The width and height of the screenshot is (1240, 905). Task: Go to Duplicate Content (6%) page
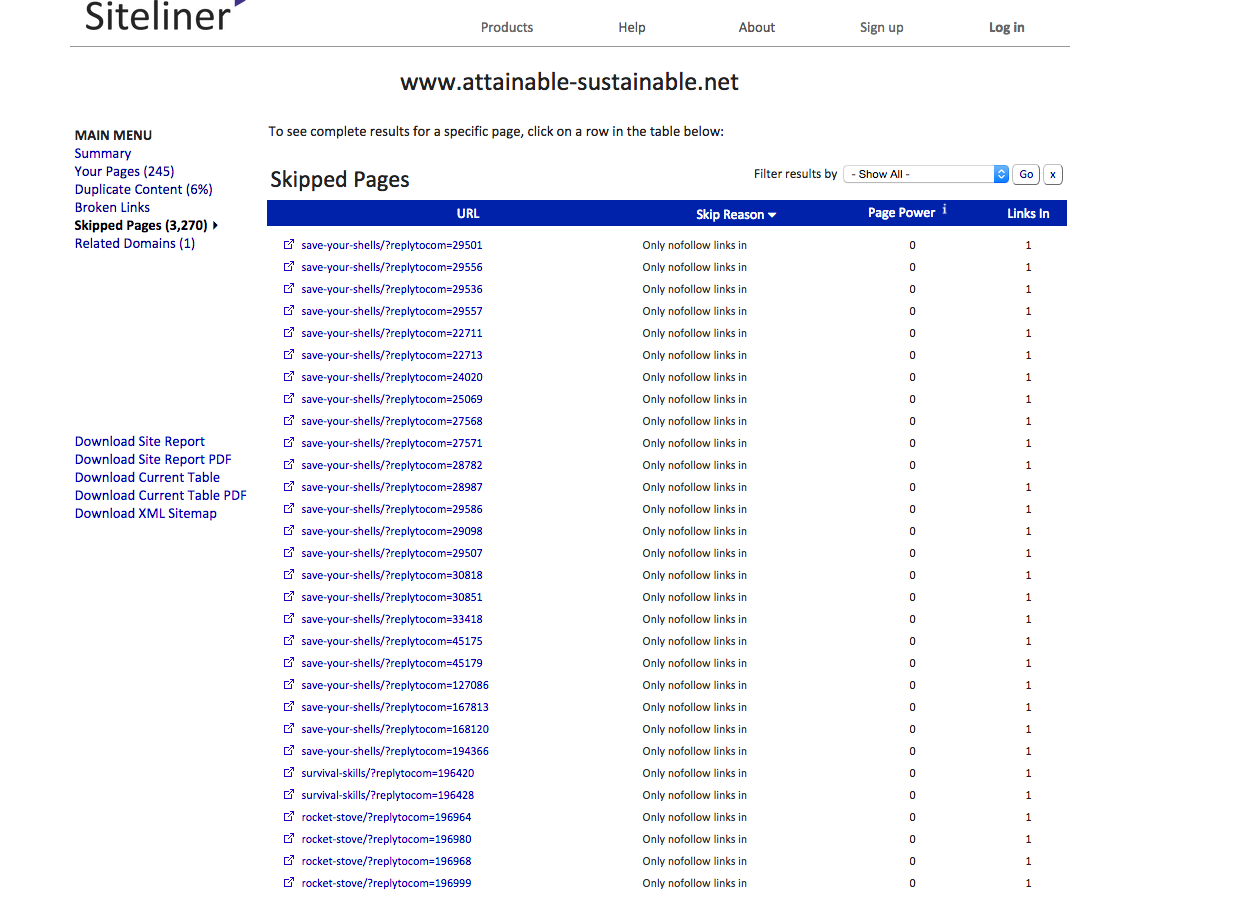point(143,189)
